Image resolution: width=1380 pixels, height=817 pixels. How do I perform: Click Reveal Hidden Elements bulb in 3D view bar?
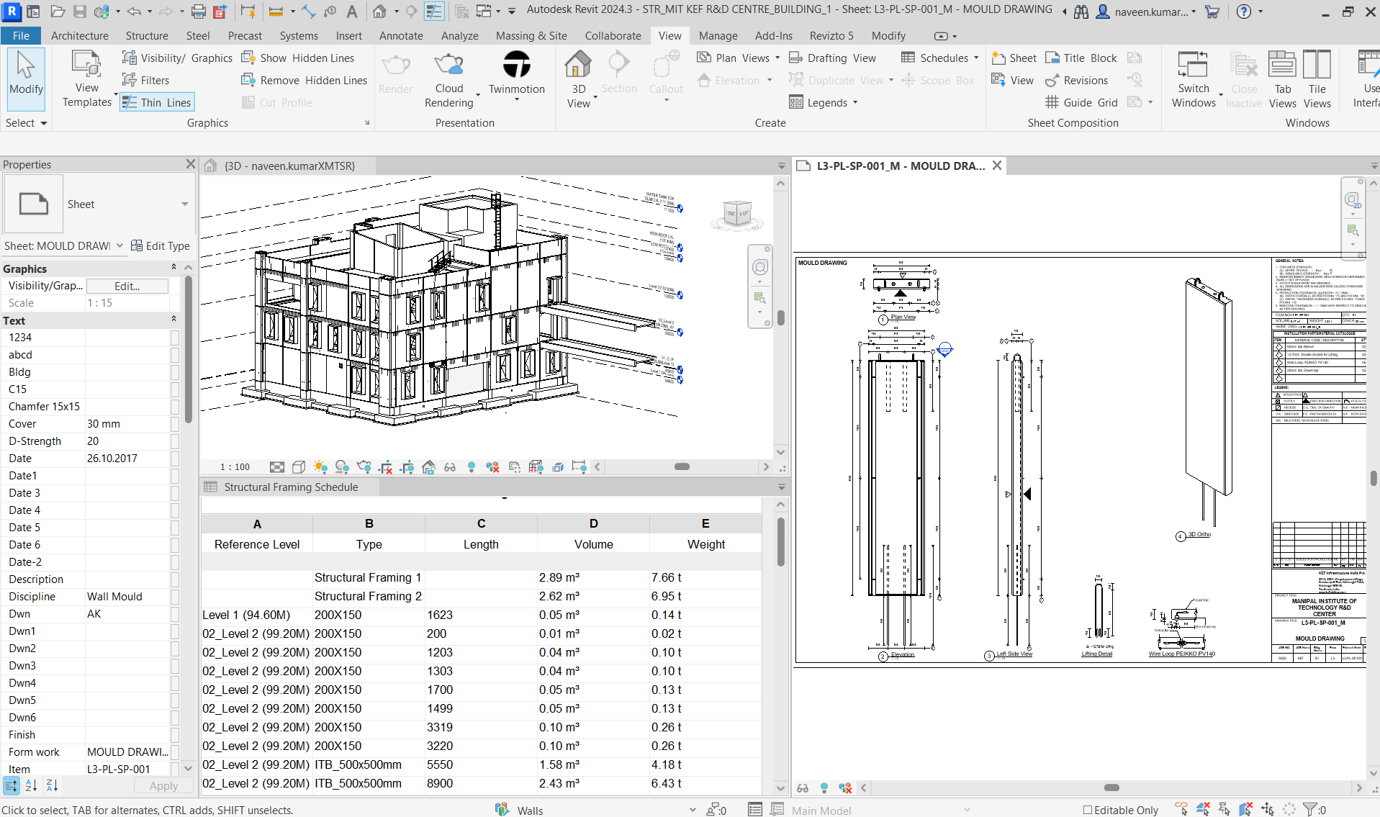(471, 467)
